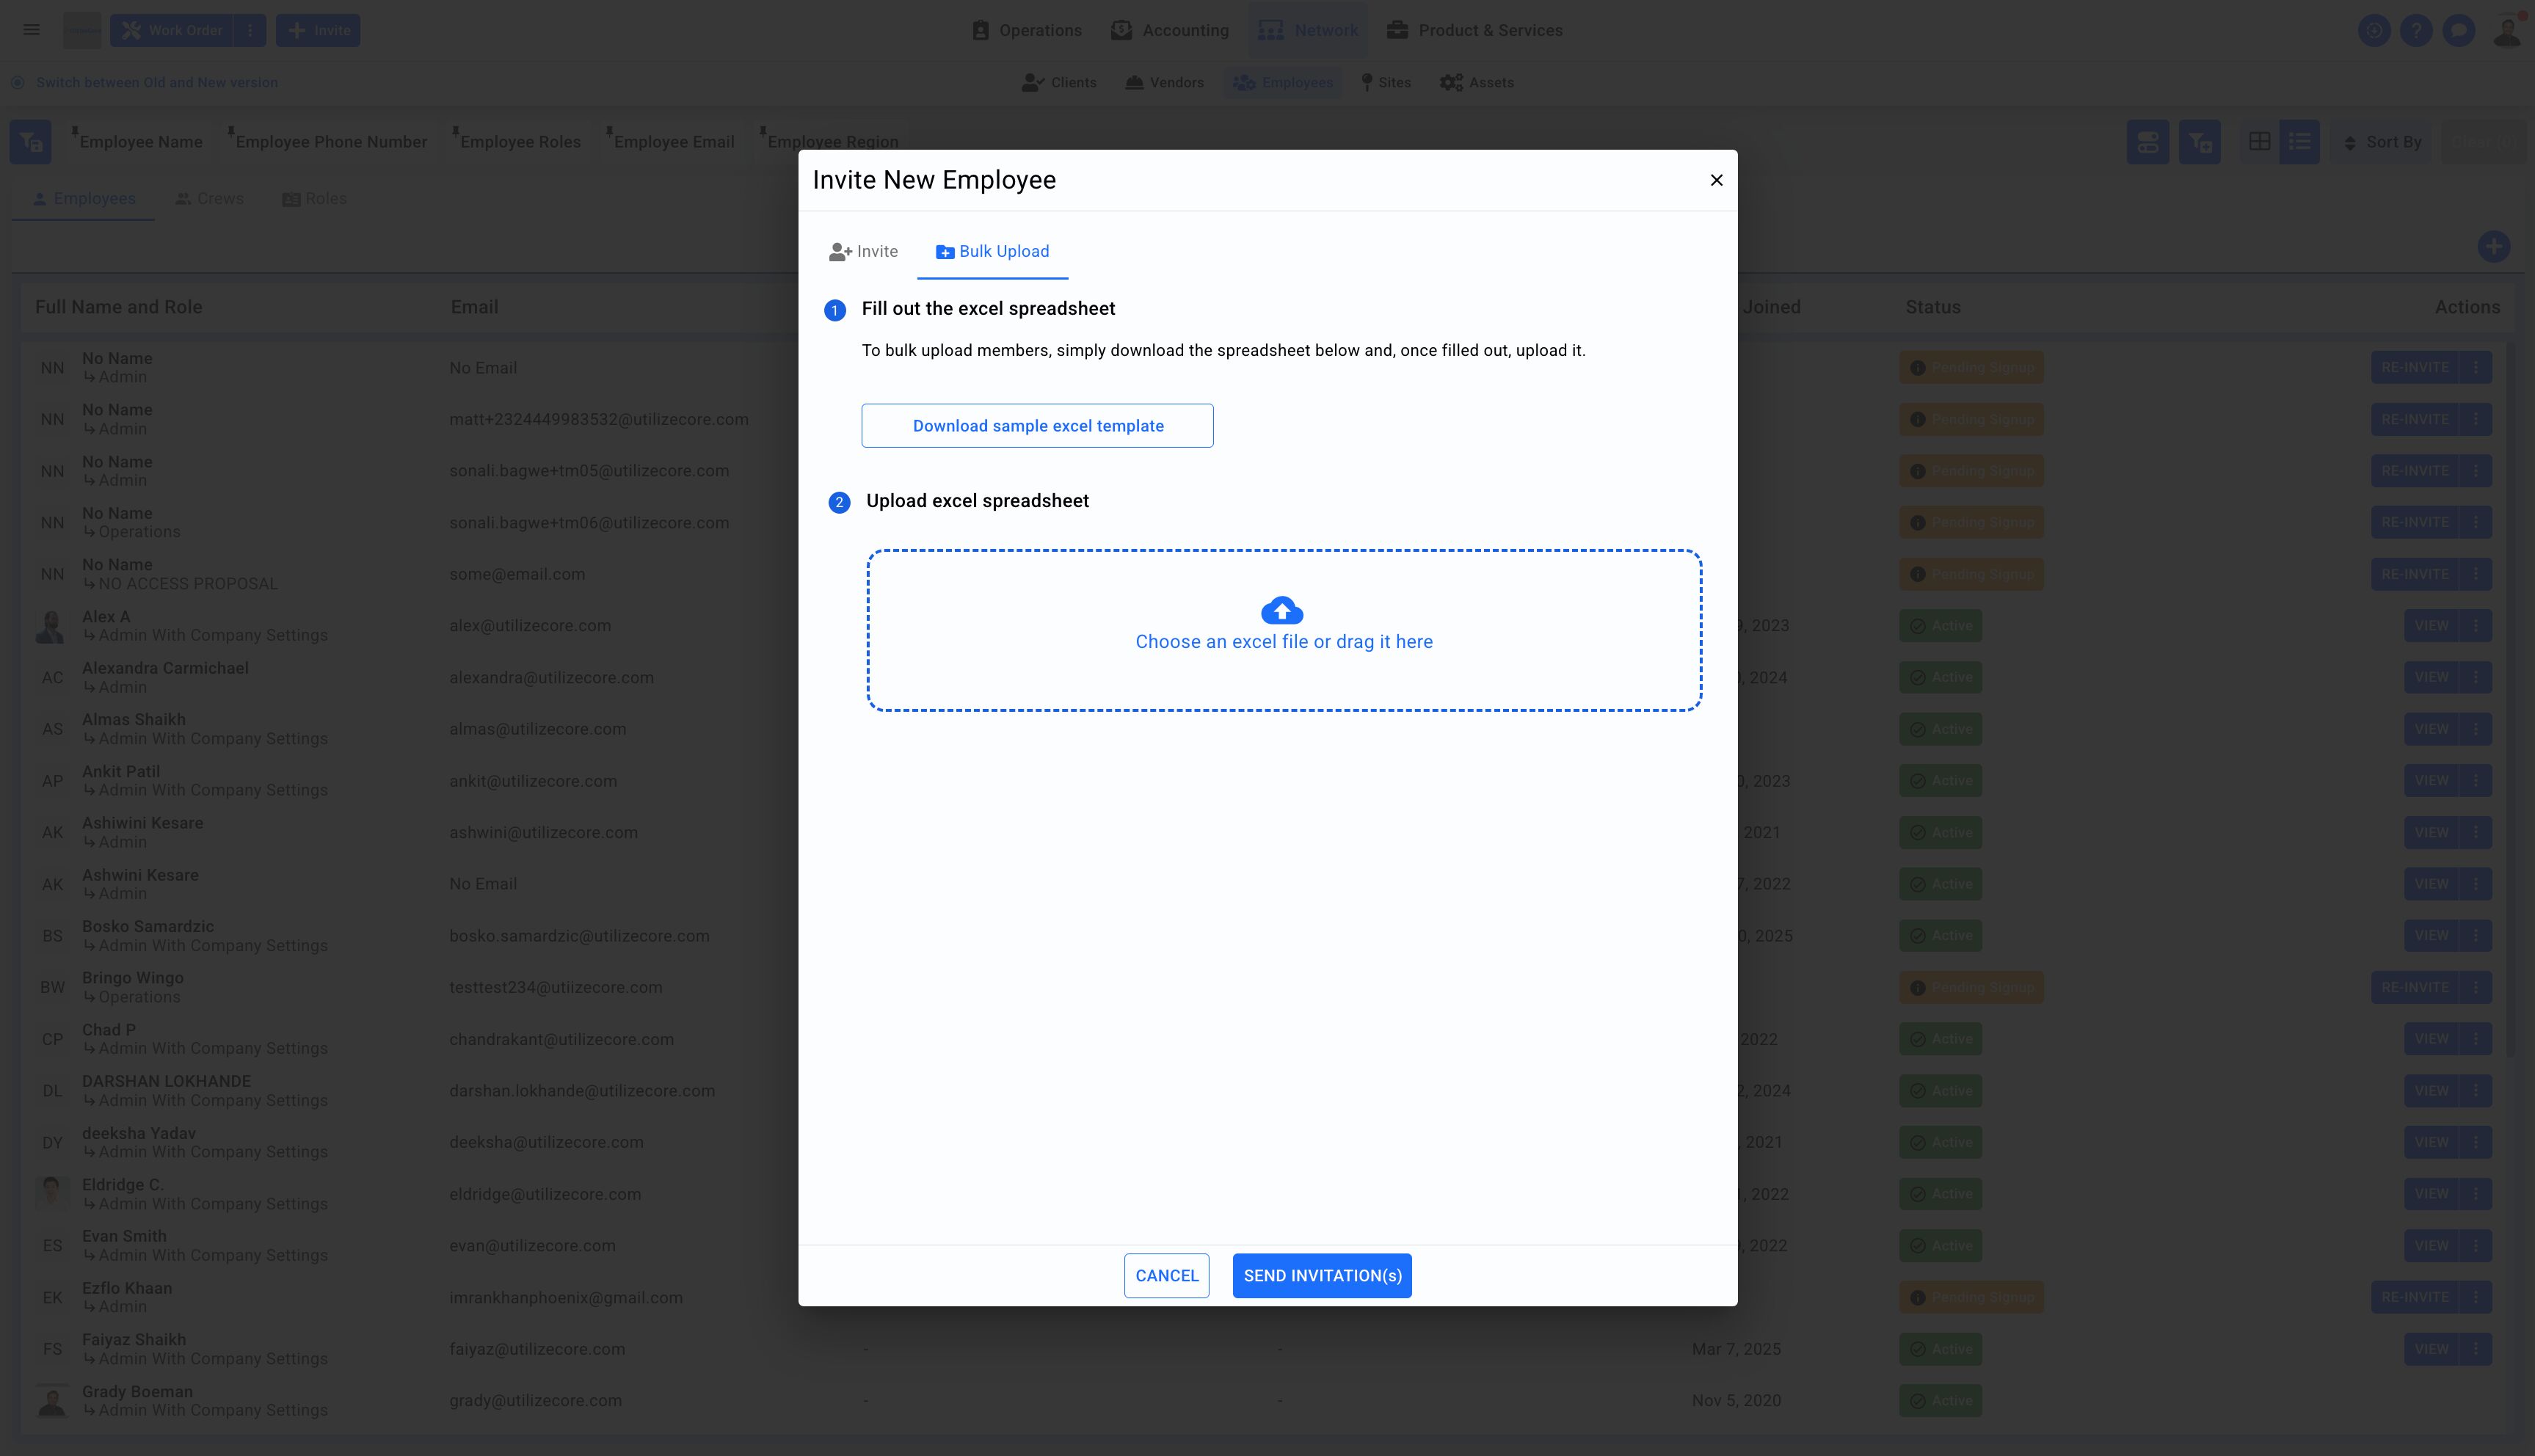Open the chat messages icon
Screen dimensions: 2535x1456
point(2458,30)
